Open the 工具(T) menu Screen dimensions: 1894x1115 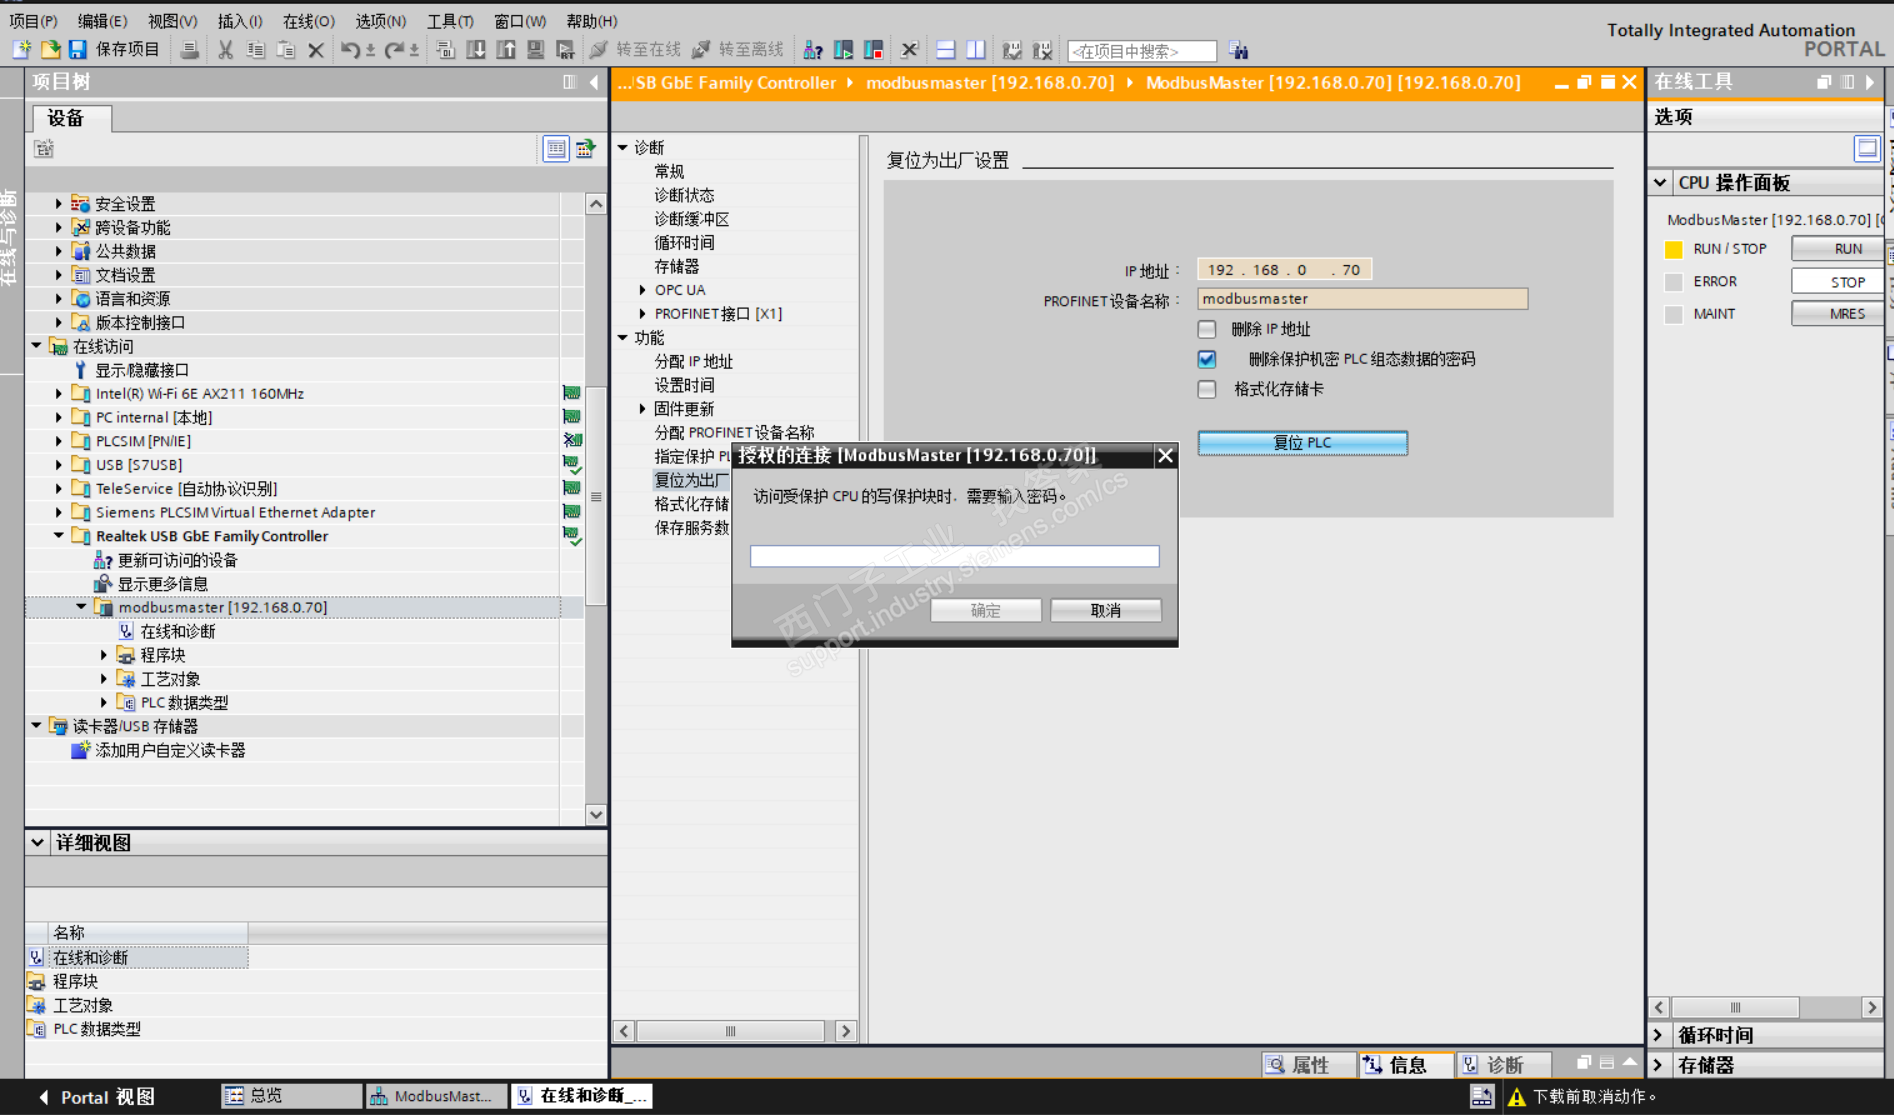450,21
